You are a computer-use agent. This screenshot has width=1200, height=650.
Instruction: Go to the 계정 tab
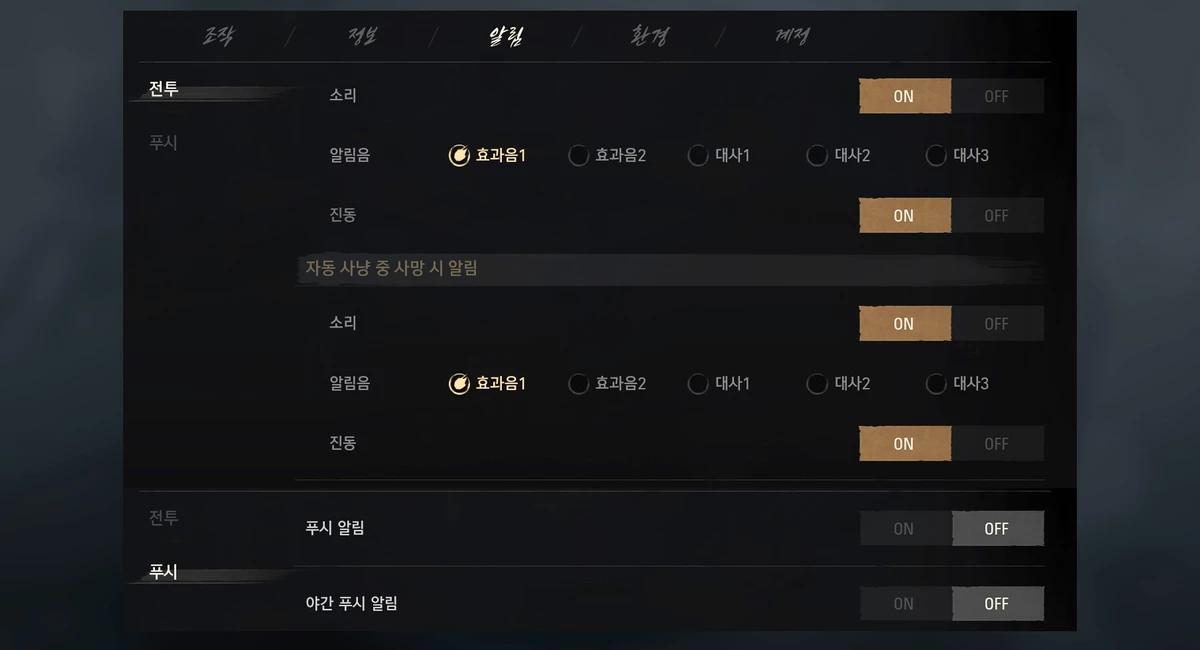tap(792, 36)
